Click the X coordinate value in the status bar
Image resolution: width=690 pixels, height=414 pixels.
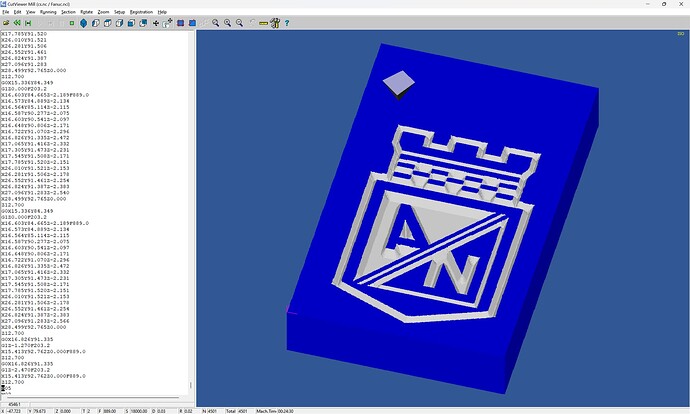14,411
